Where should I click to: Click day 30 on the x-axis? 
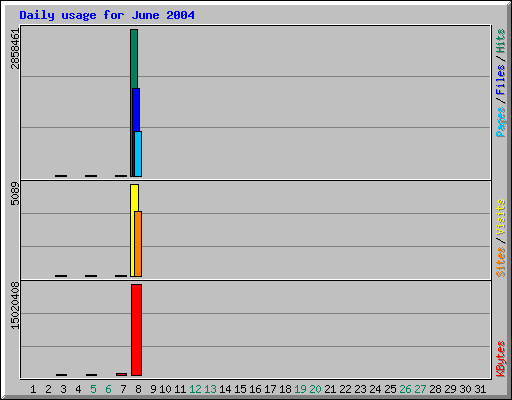[x=465, y=389]
